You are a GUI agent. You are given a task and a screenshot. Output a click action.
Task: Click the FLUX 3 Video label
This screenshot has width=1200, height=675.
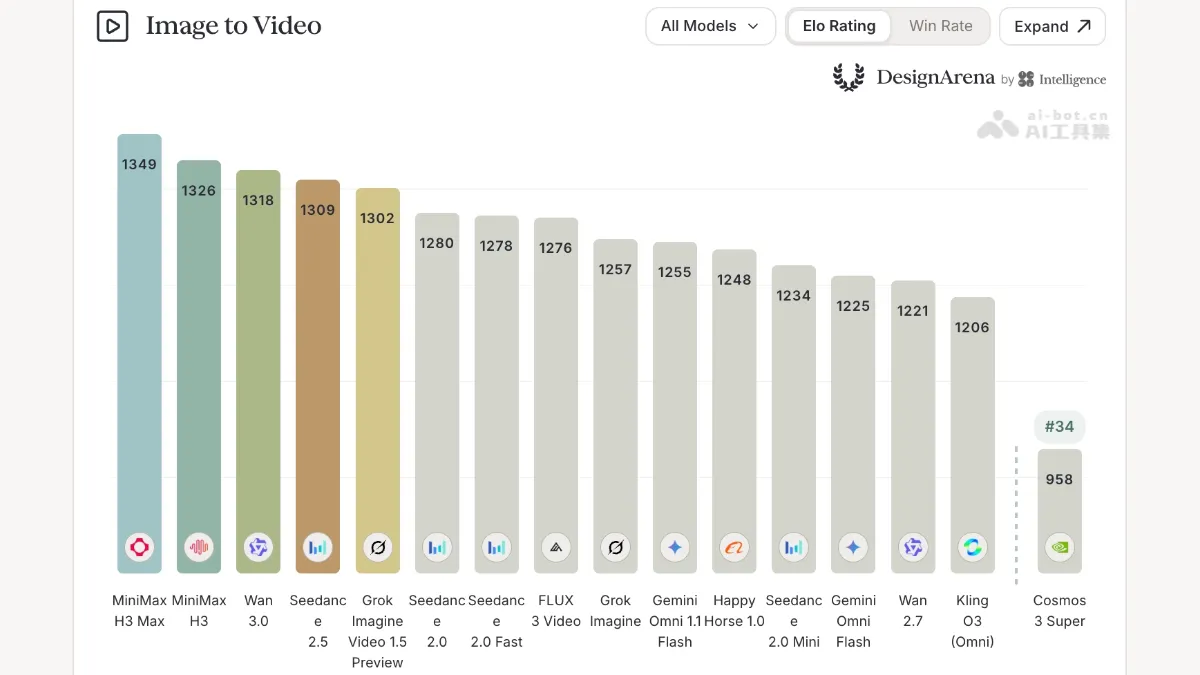(556, 611)
